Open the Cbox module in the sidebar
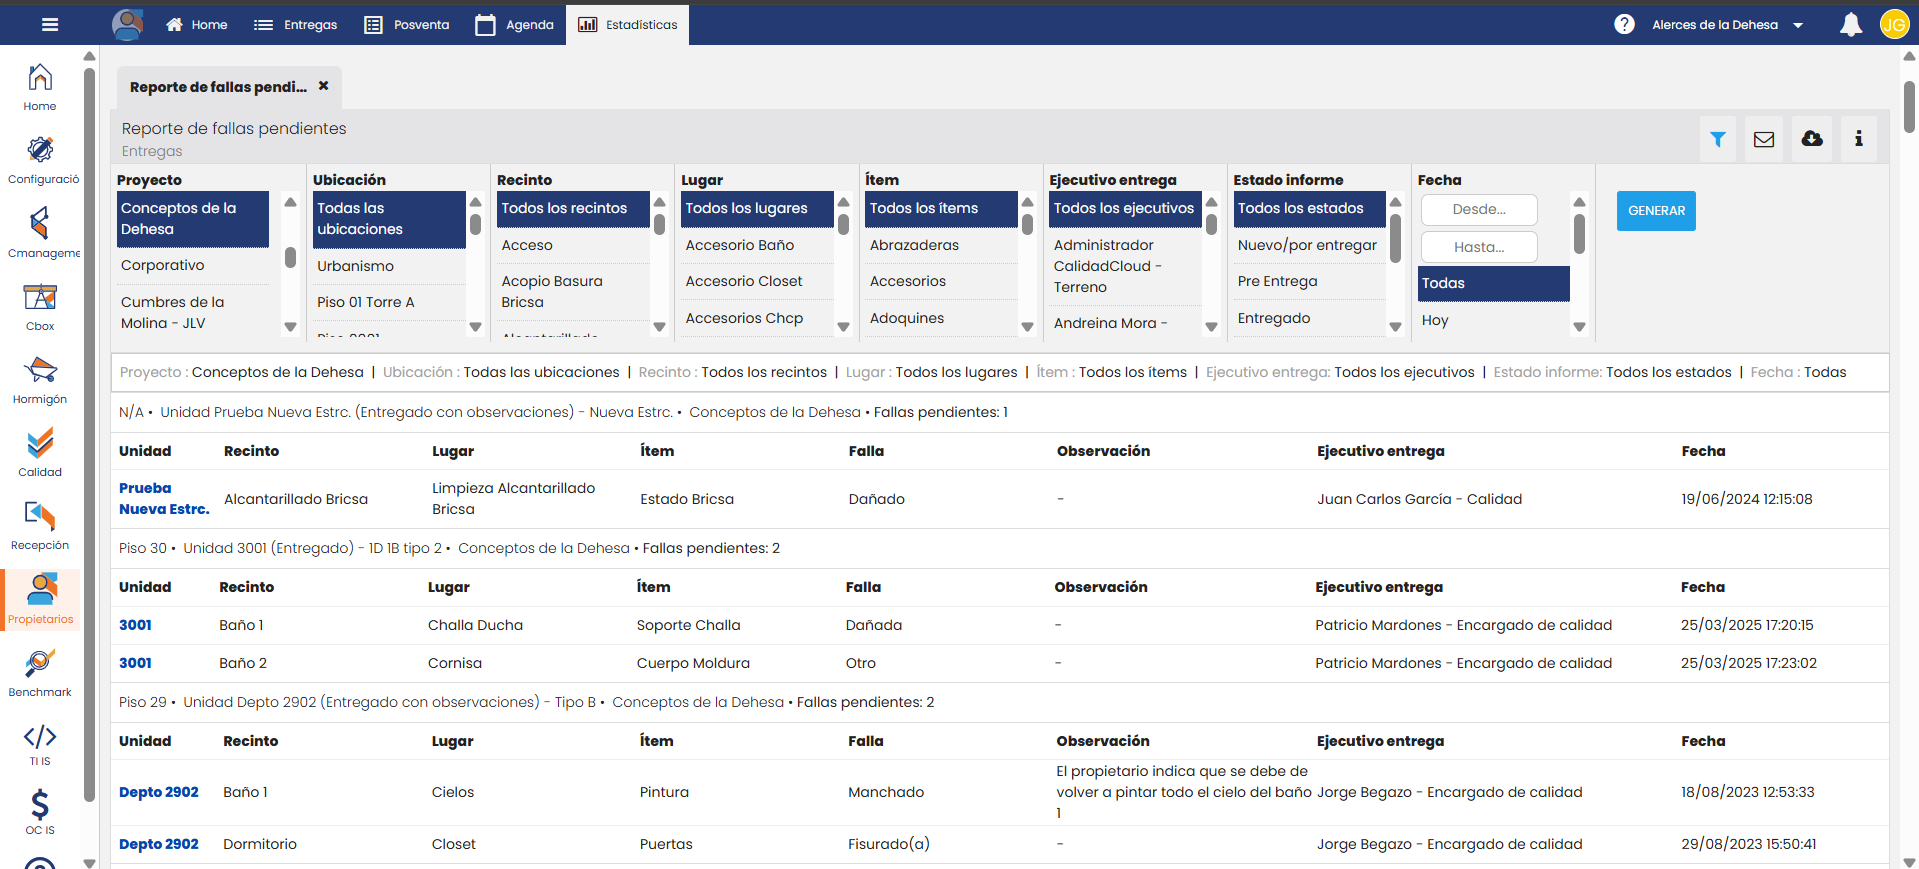Screen dimensions: 1919x869 (x=40, y=307)
